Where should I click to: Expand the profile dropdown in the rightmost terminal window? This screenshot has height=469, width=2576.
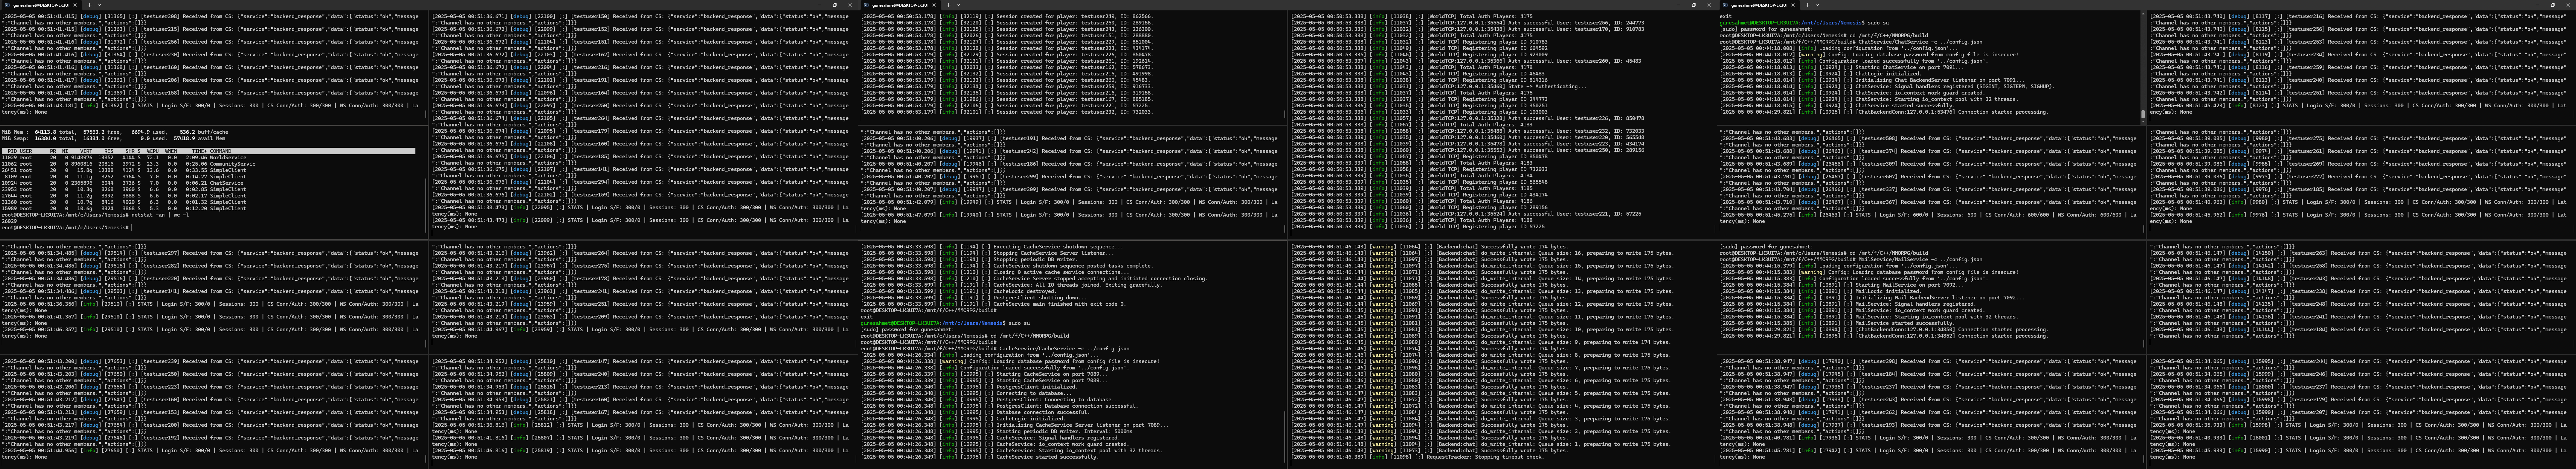click(1817, 5)
